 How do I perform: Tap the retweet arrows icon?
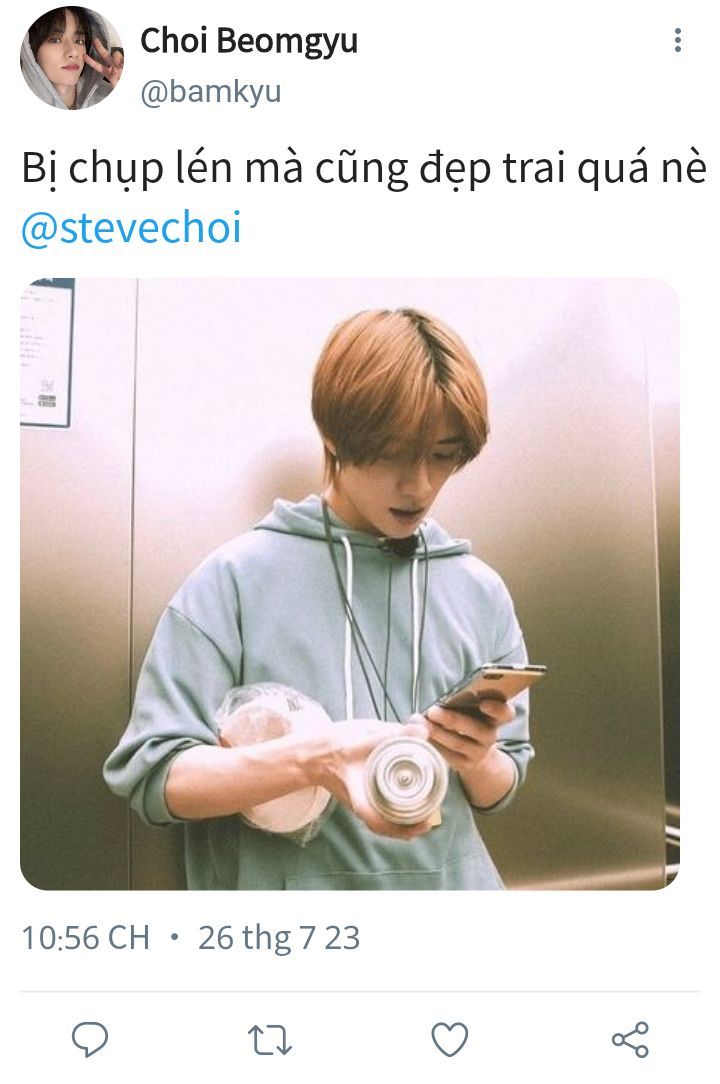270,1040
